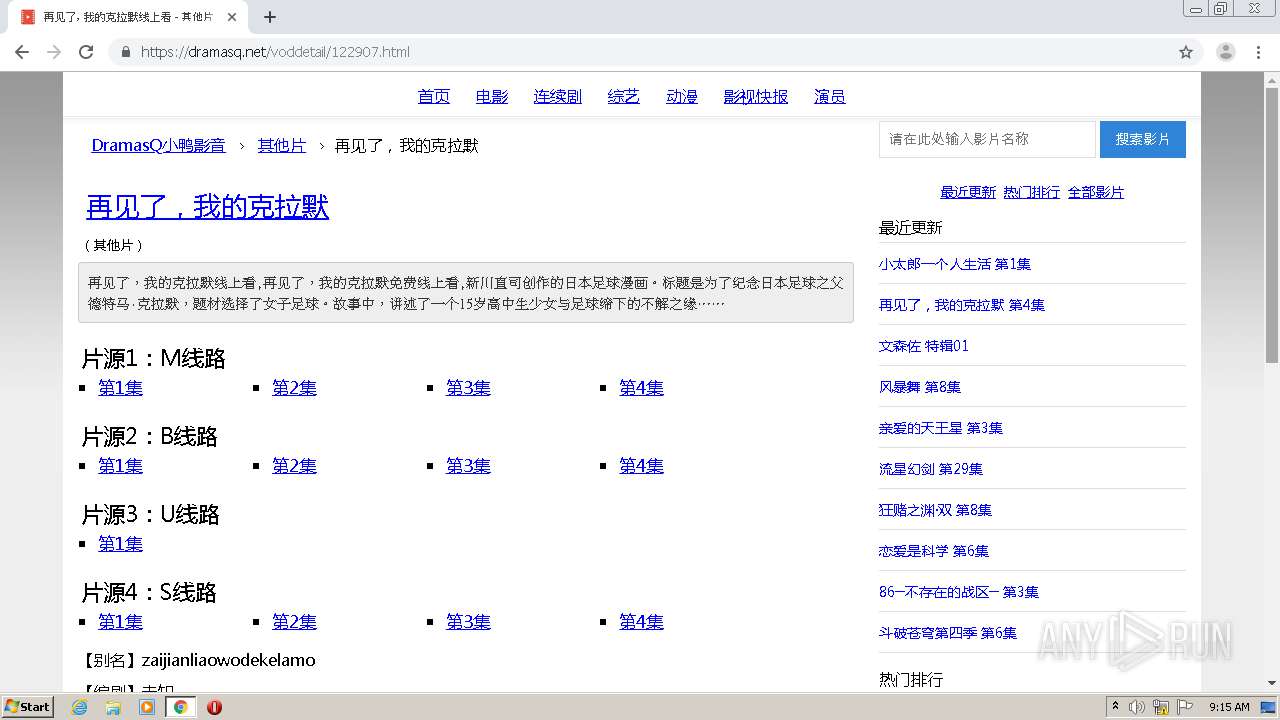Viewport: 1280px width, 720px height.
Task: Click the 搜索影片 search button
Action: pyautogui.click(x=1143, y=139)
